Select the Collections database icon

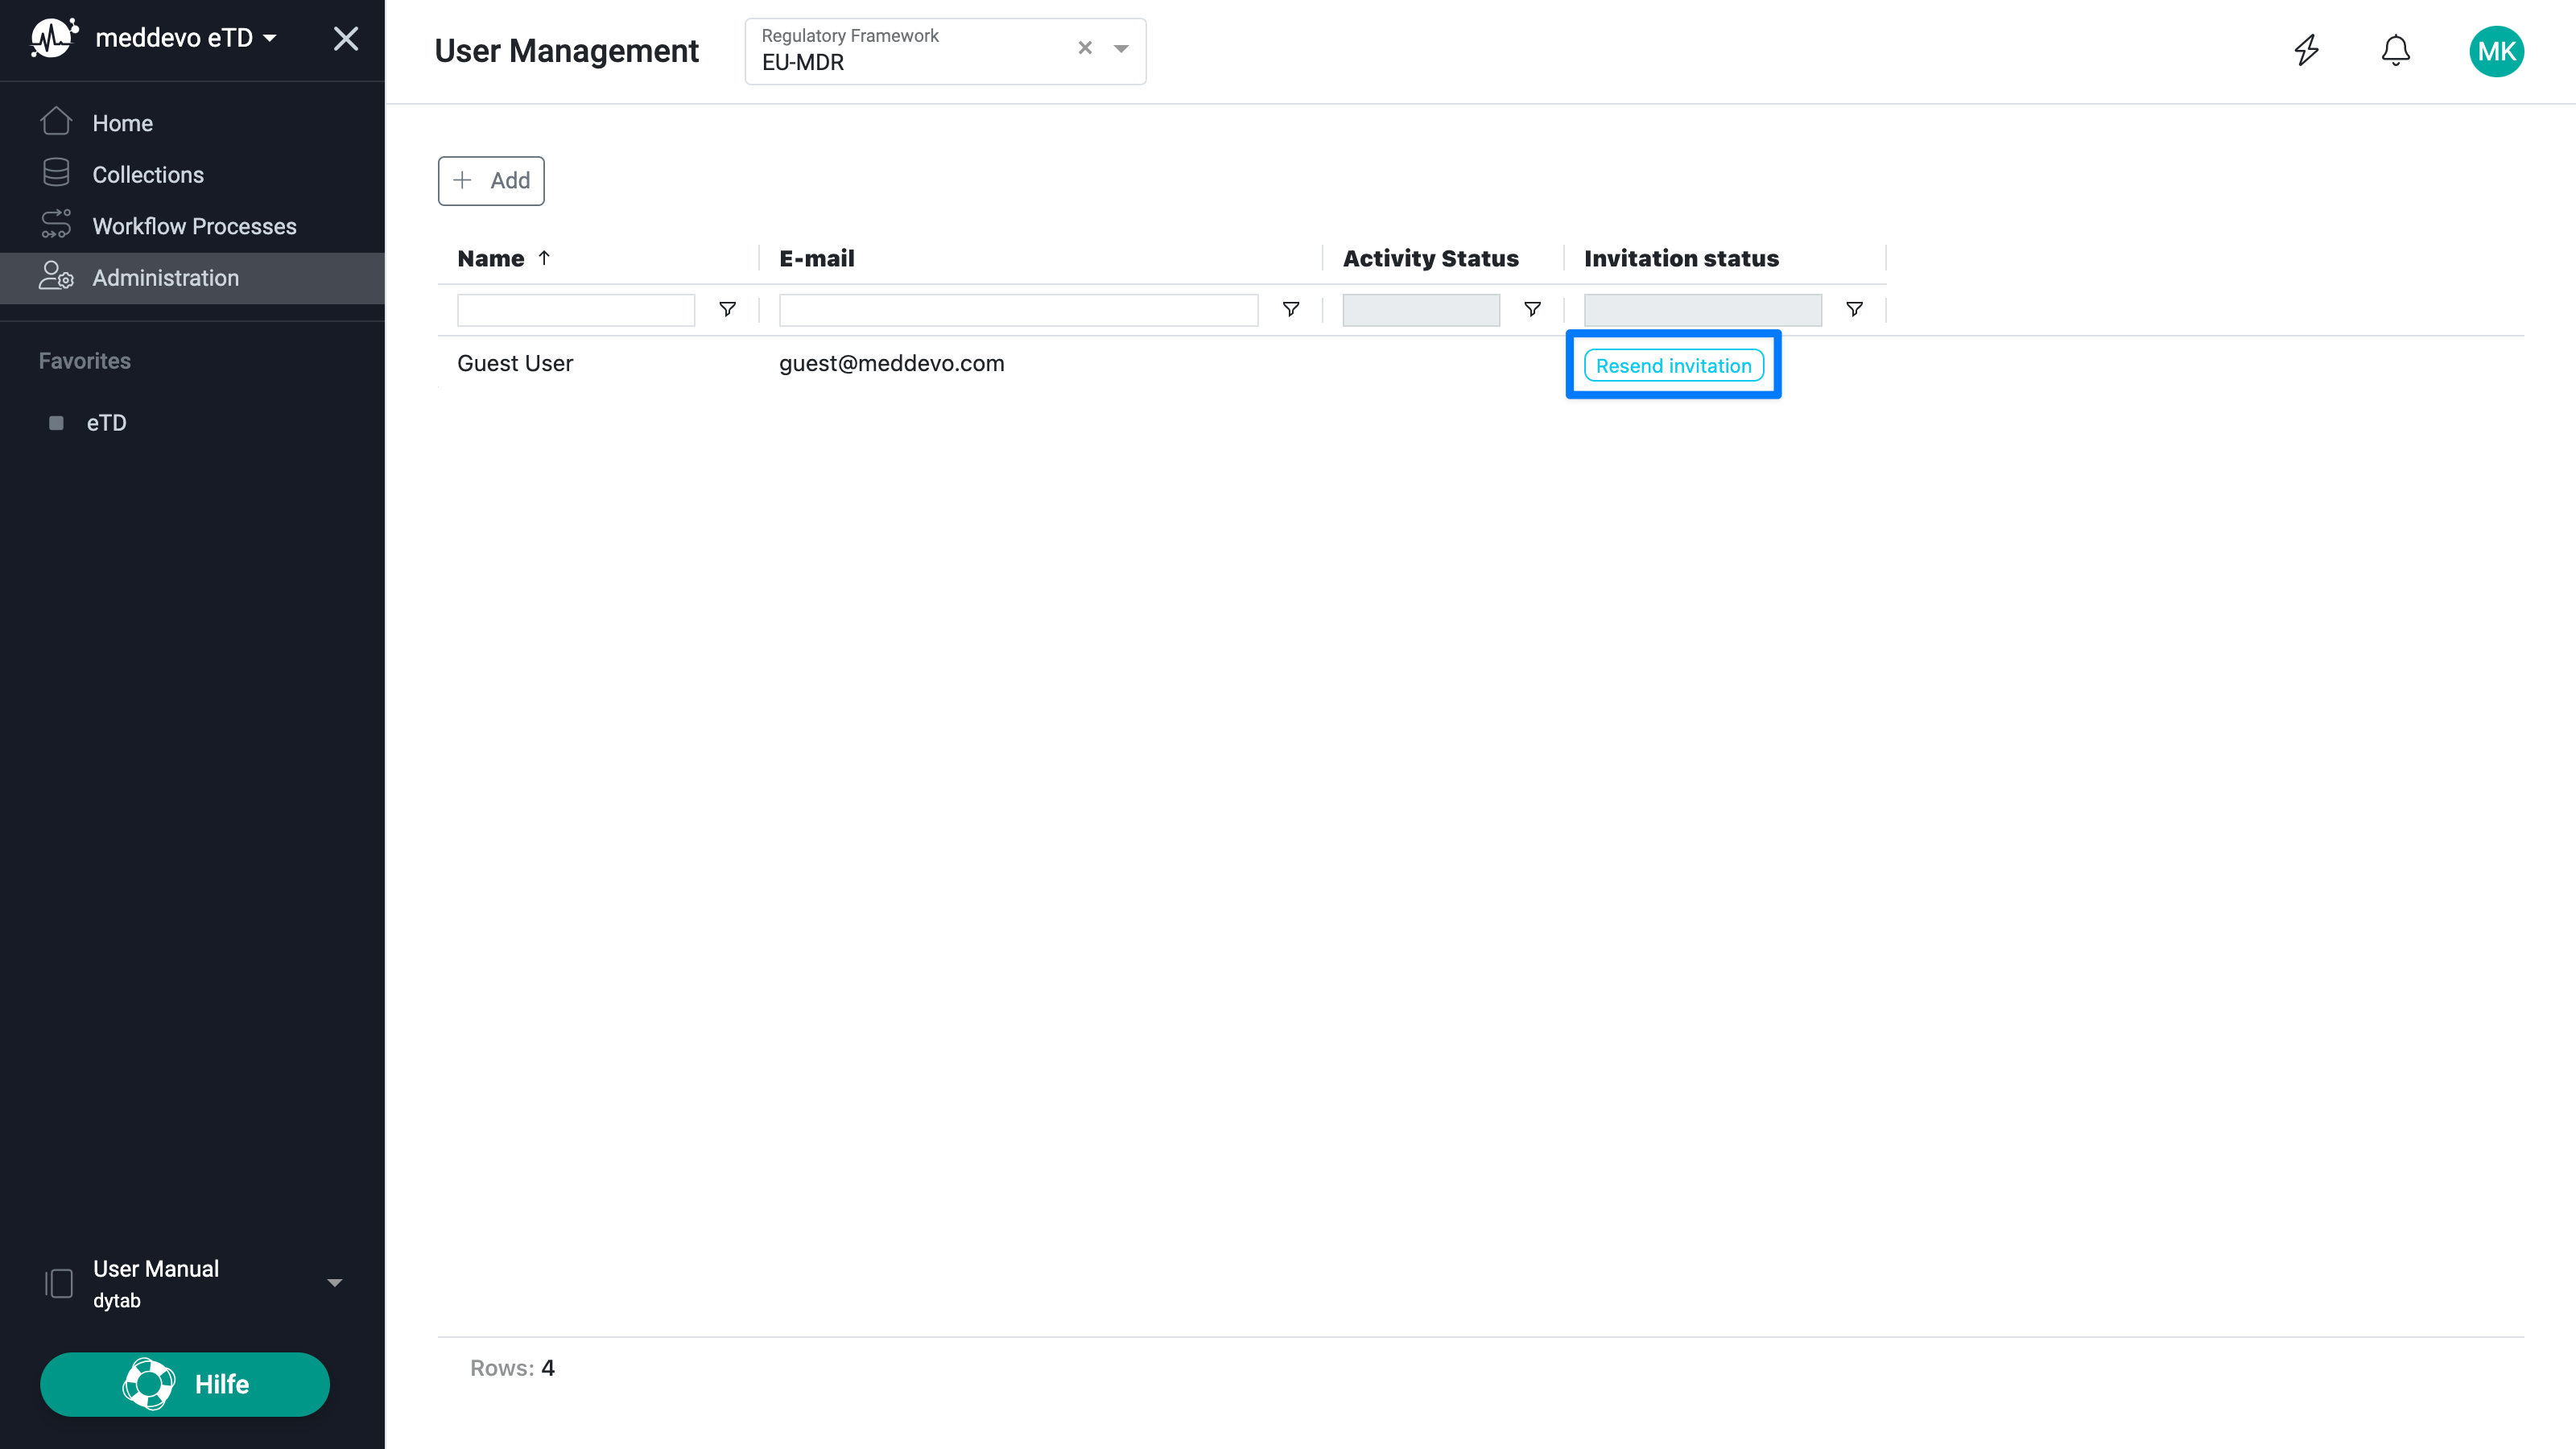point(57,172)
